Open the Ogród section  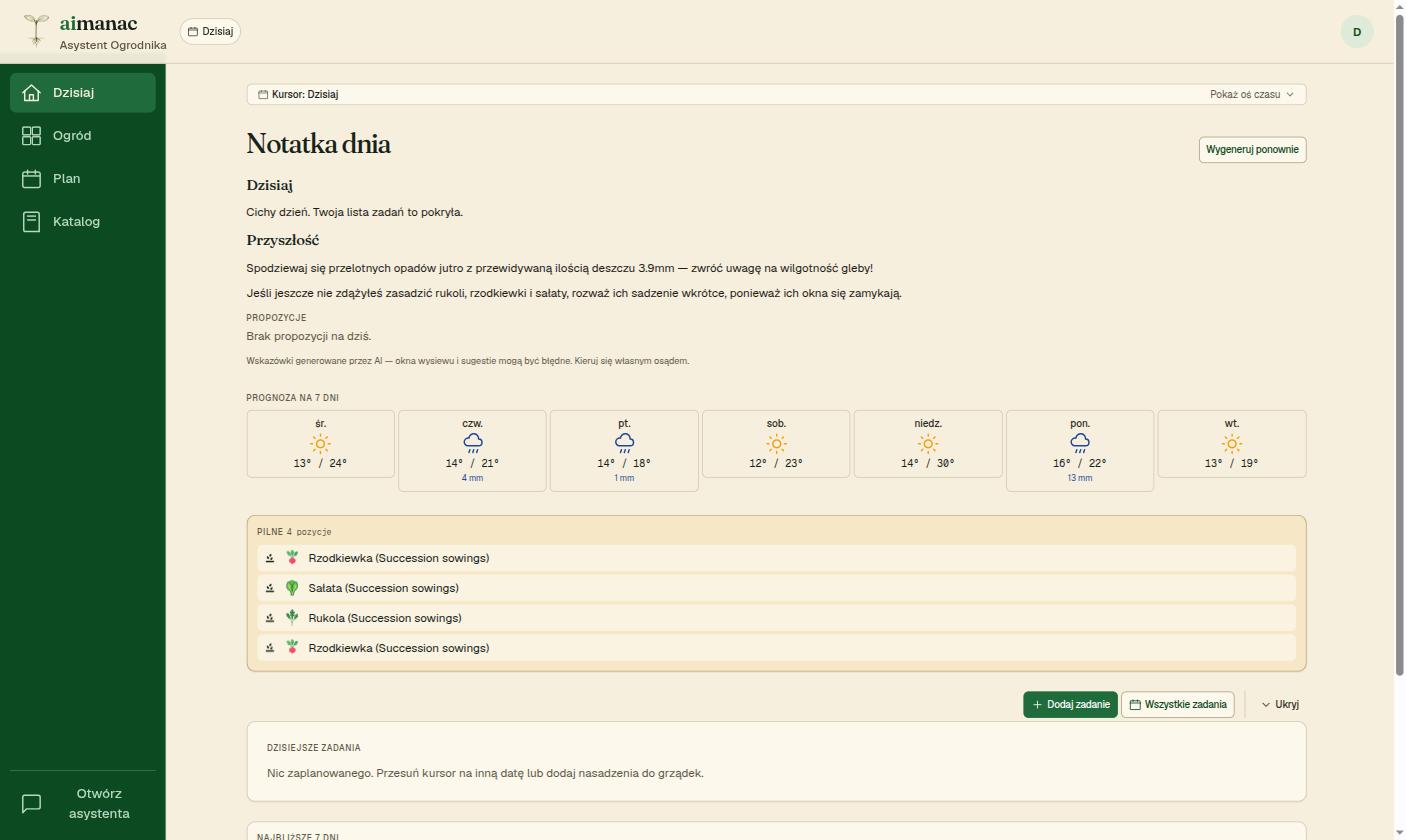(83, 136)
